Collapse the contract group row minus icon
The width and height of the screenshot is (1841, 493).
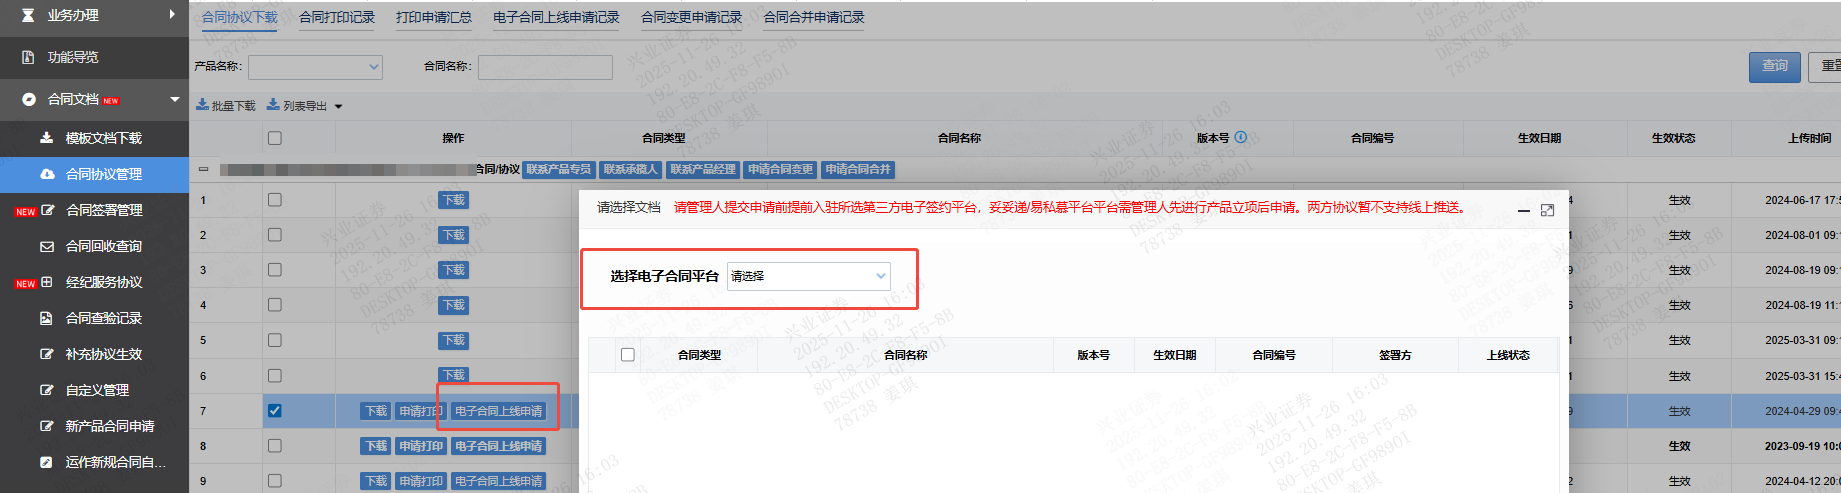[x=203, y=169]
